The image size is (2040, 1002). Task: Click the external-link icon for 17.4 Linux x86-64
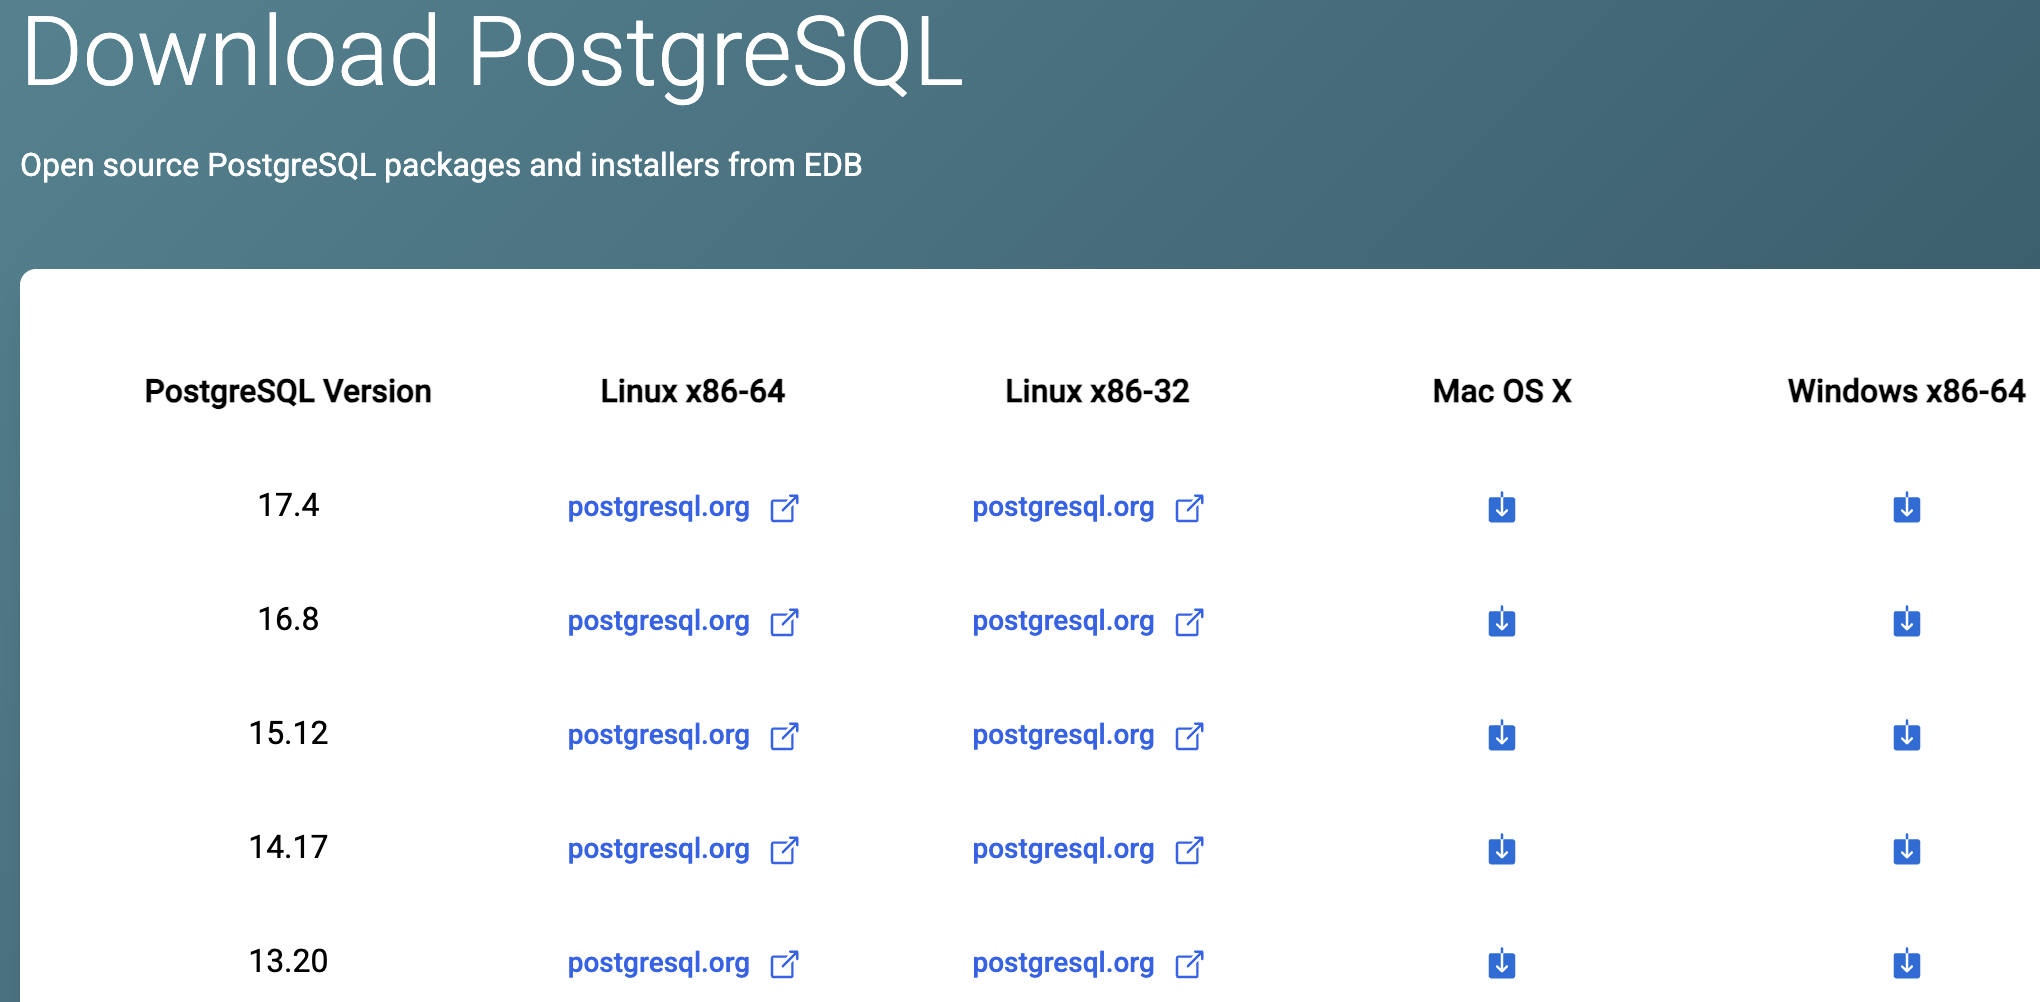click(785, 508)
